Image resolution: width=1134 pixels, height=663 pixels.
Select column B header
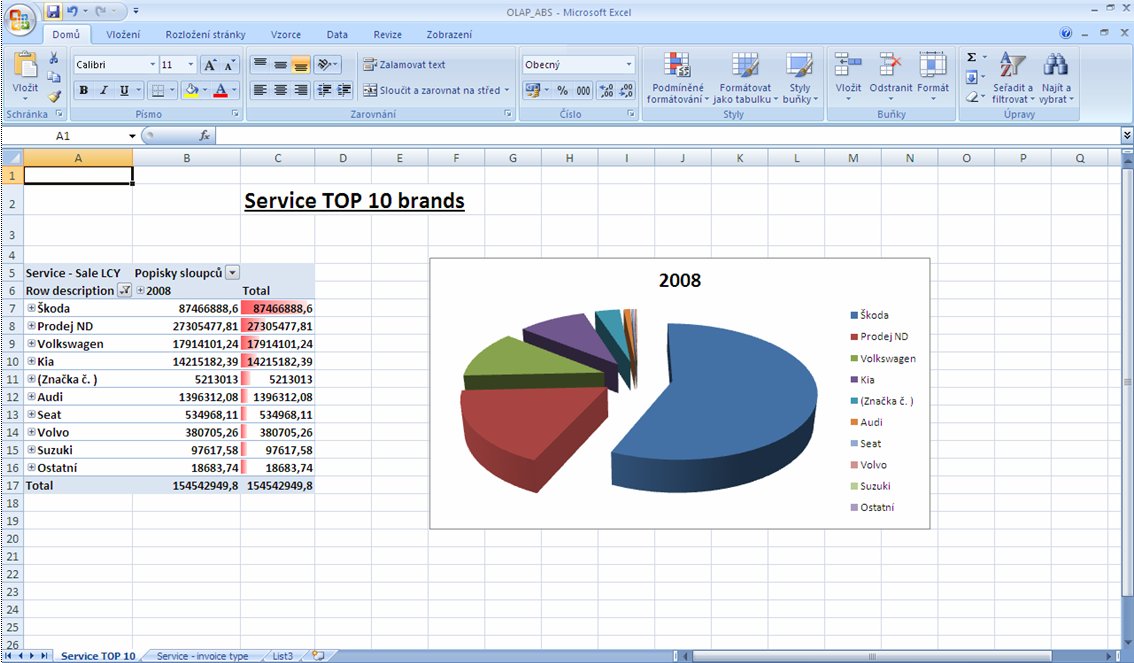tap(187, 158)
